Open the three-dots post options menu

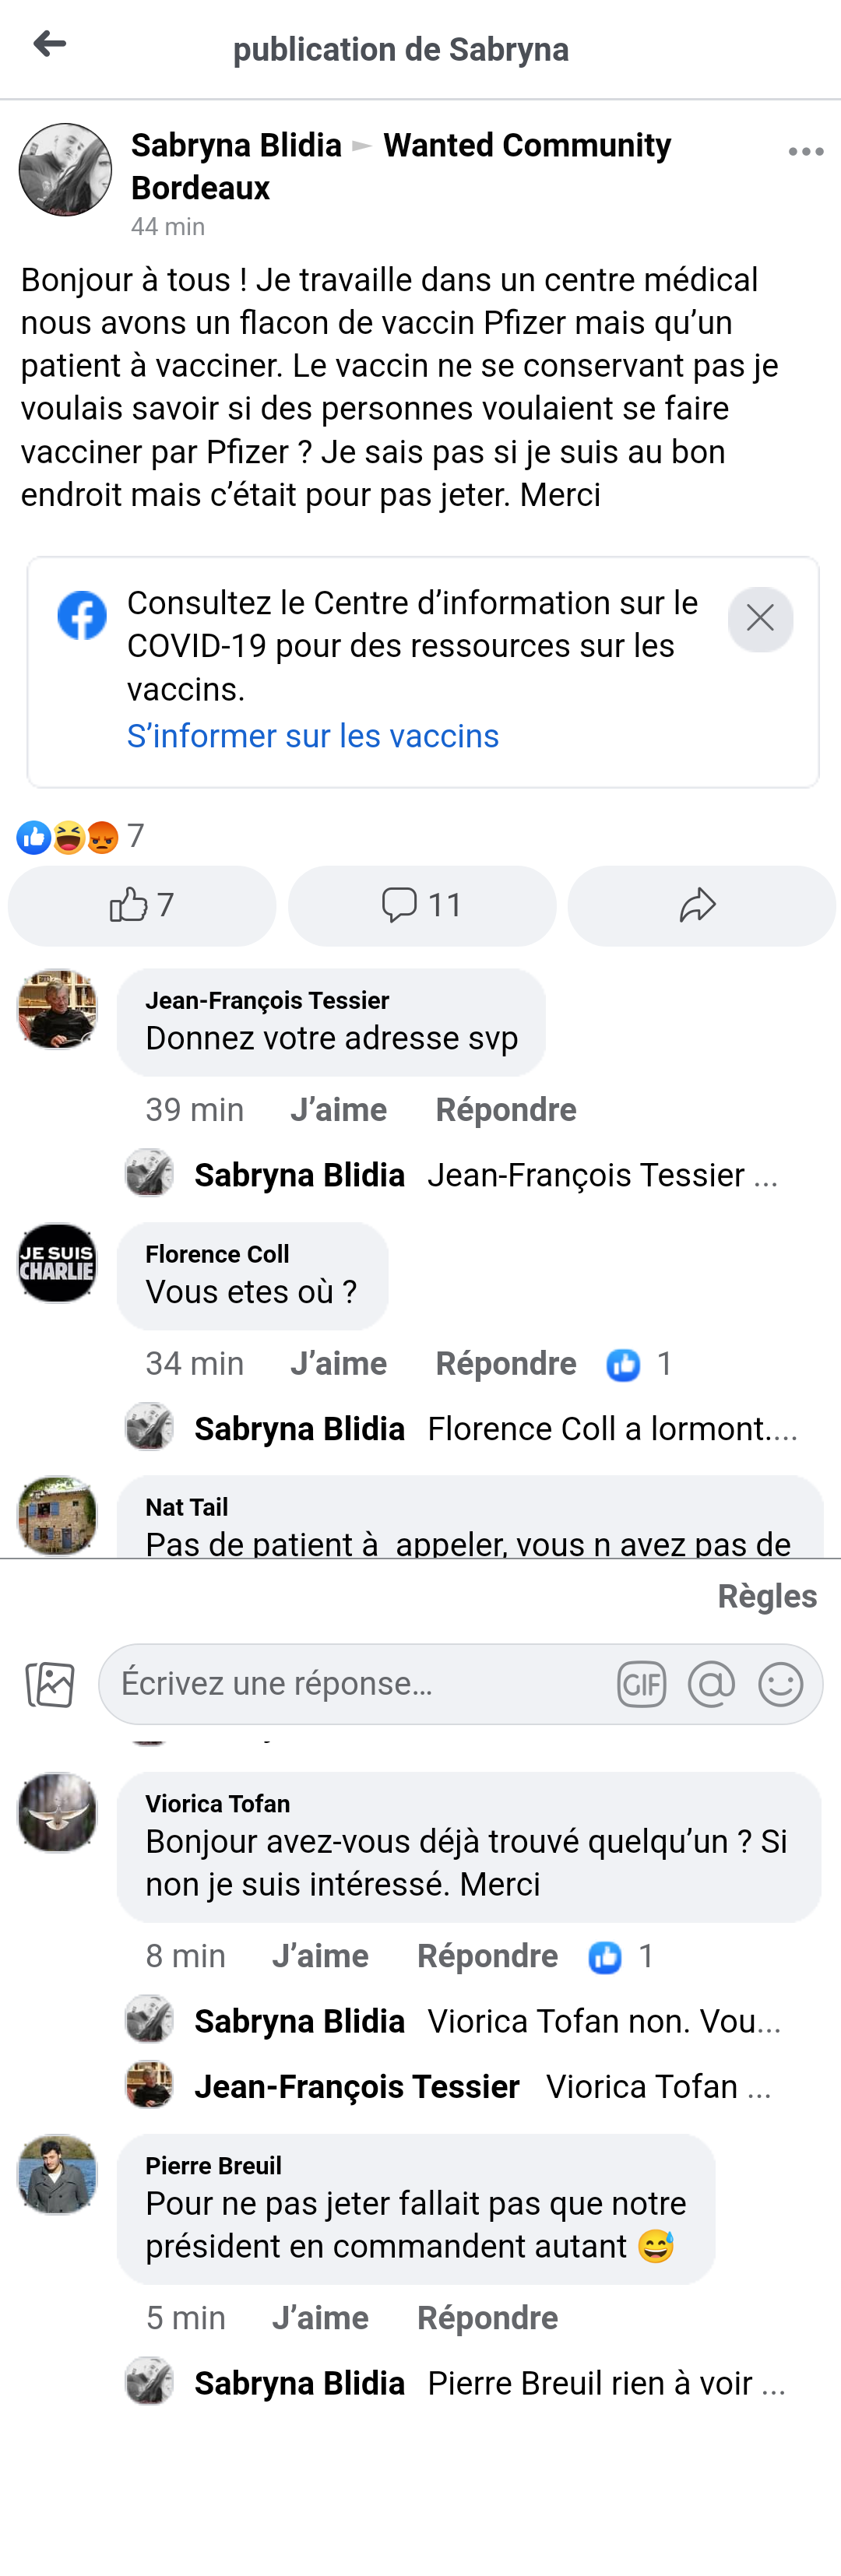[x=805, y=152]
